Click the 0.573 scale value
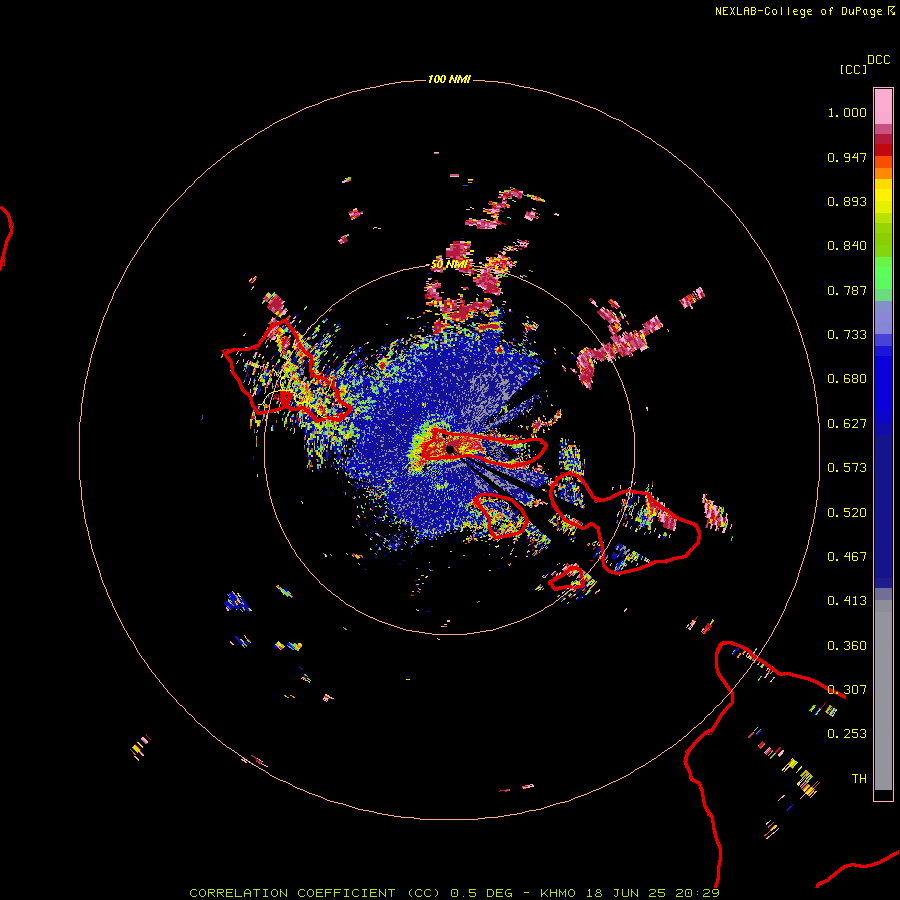This screenshot has height=900, width=900. 847,468
